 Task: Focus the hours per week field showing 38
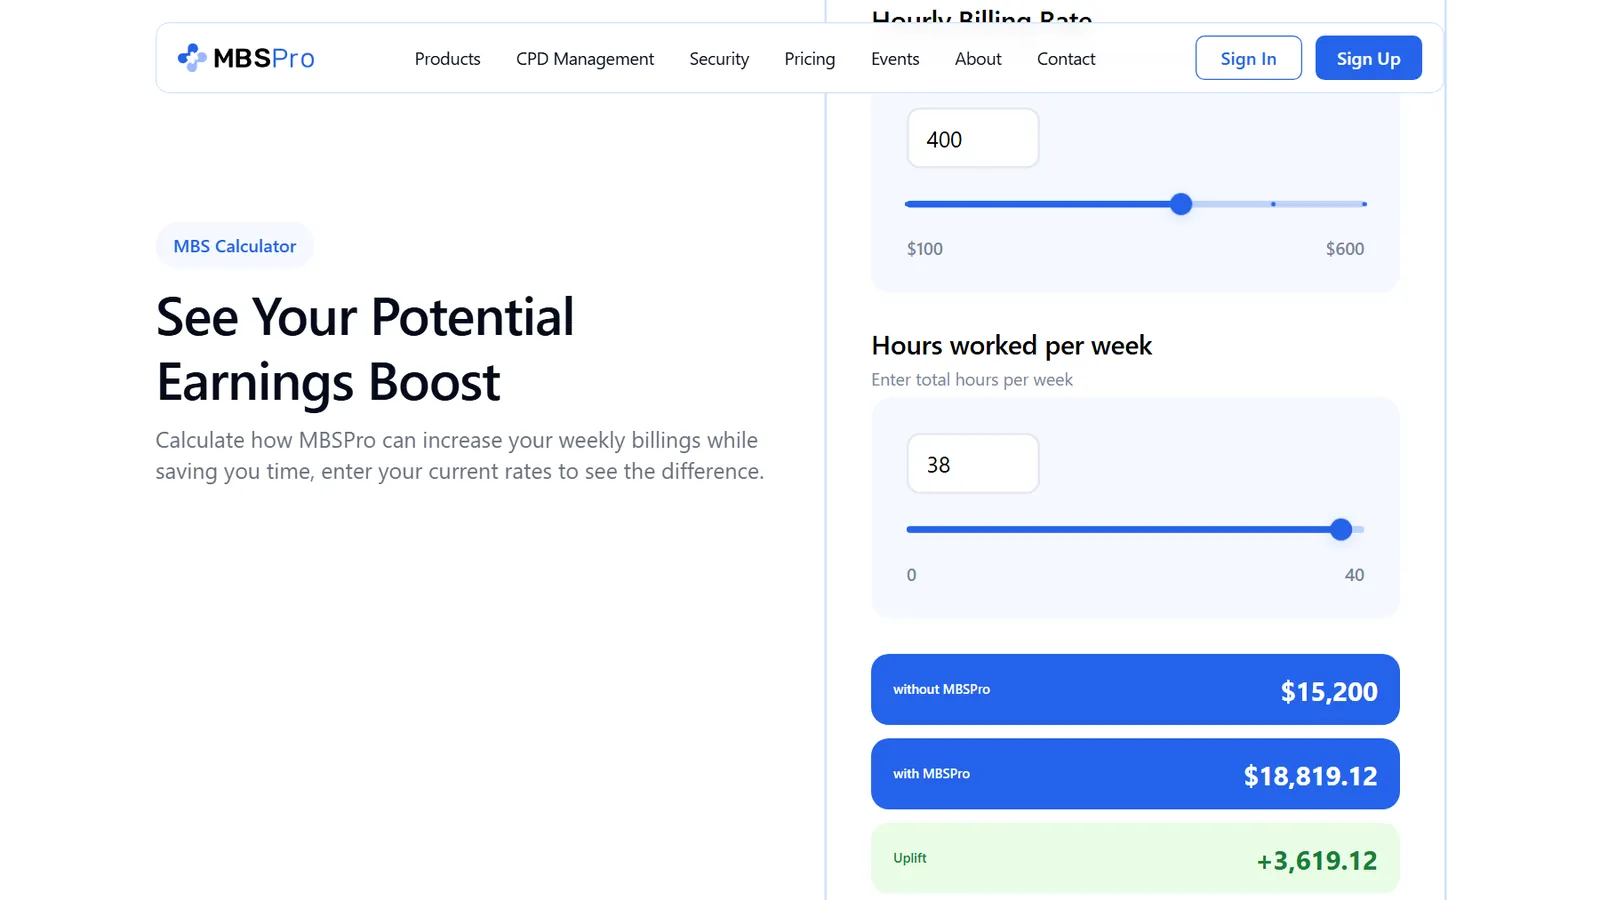click(972, 464)
